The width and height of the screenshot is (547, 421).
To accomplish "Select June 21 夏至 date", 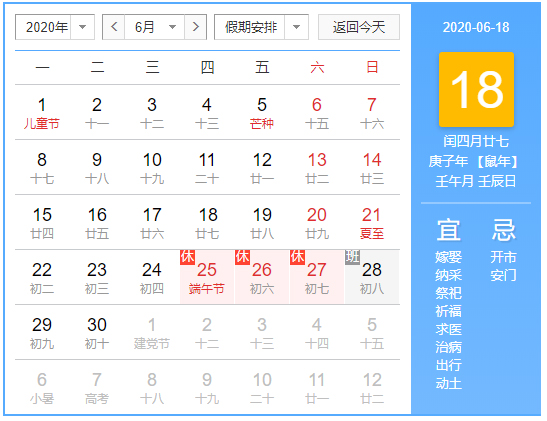I will tap(372, 222).
